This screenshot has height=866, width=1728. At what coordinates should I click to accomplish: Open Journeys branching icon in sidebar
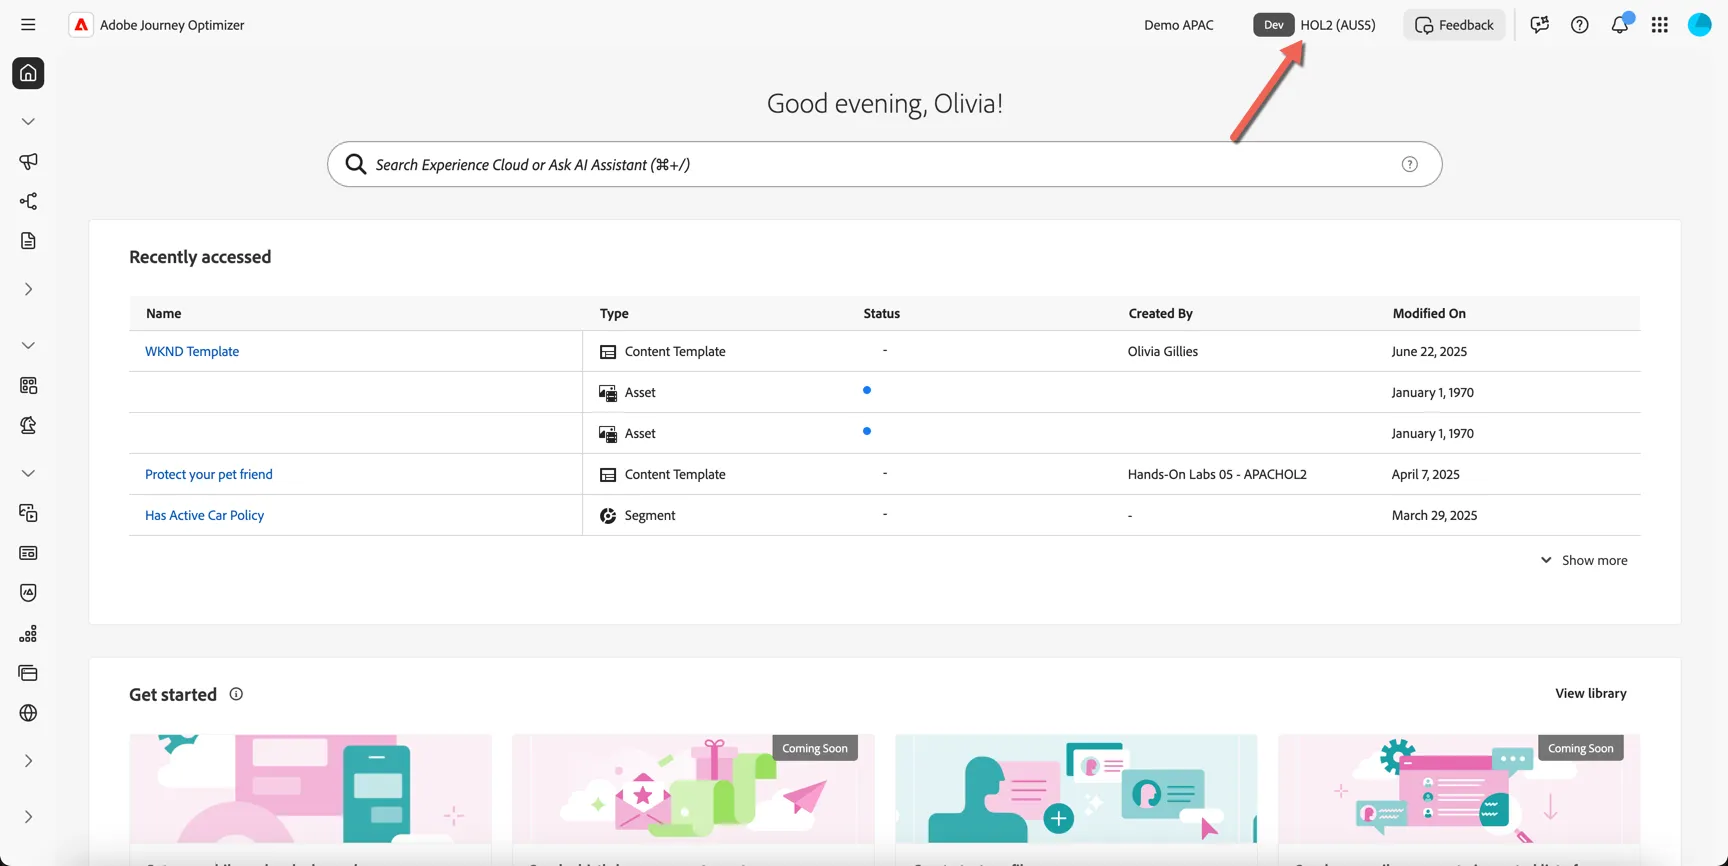pos(28,201)
